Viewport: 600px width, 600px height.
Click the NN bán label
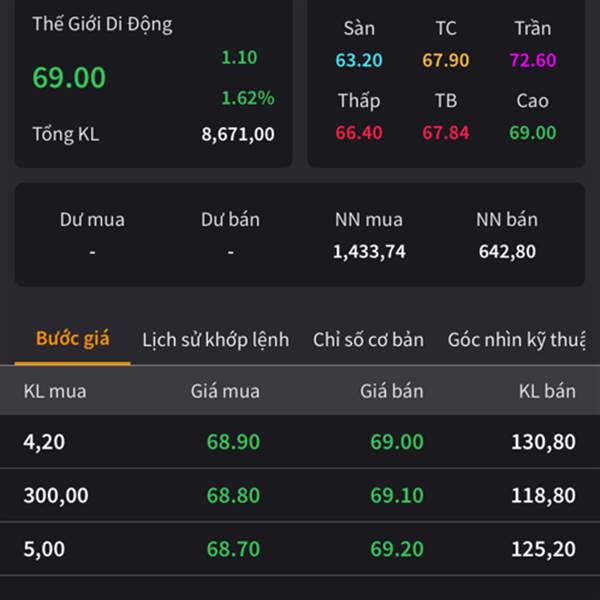(507, 220)
